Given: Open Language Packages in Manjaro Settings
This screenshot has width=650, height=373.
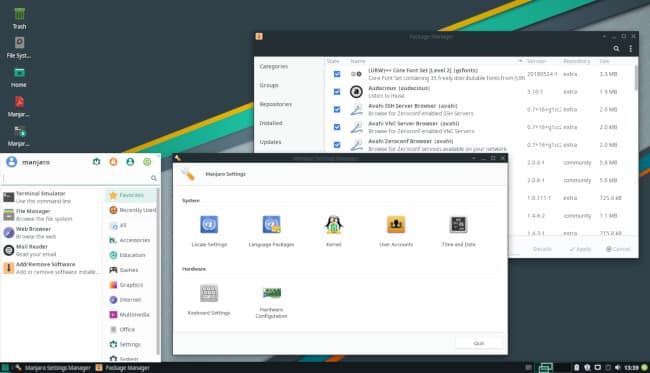Looking at the screenshot, I should pyautogui.click(x=271, y=231).
